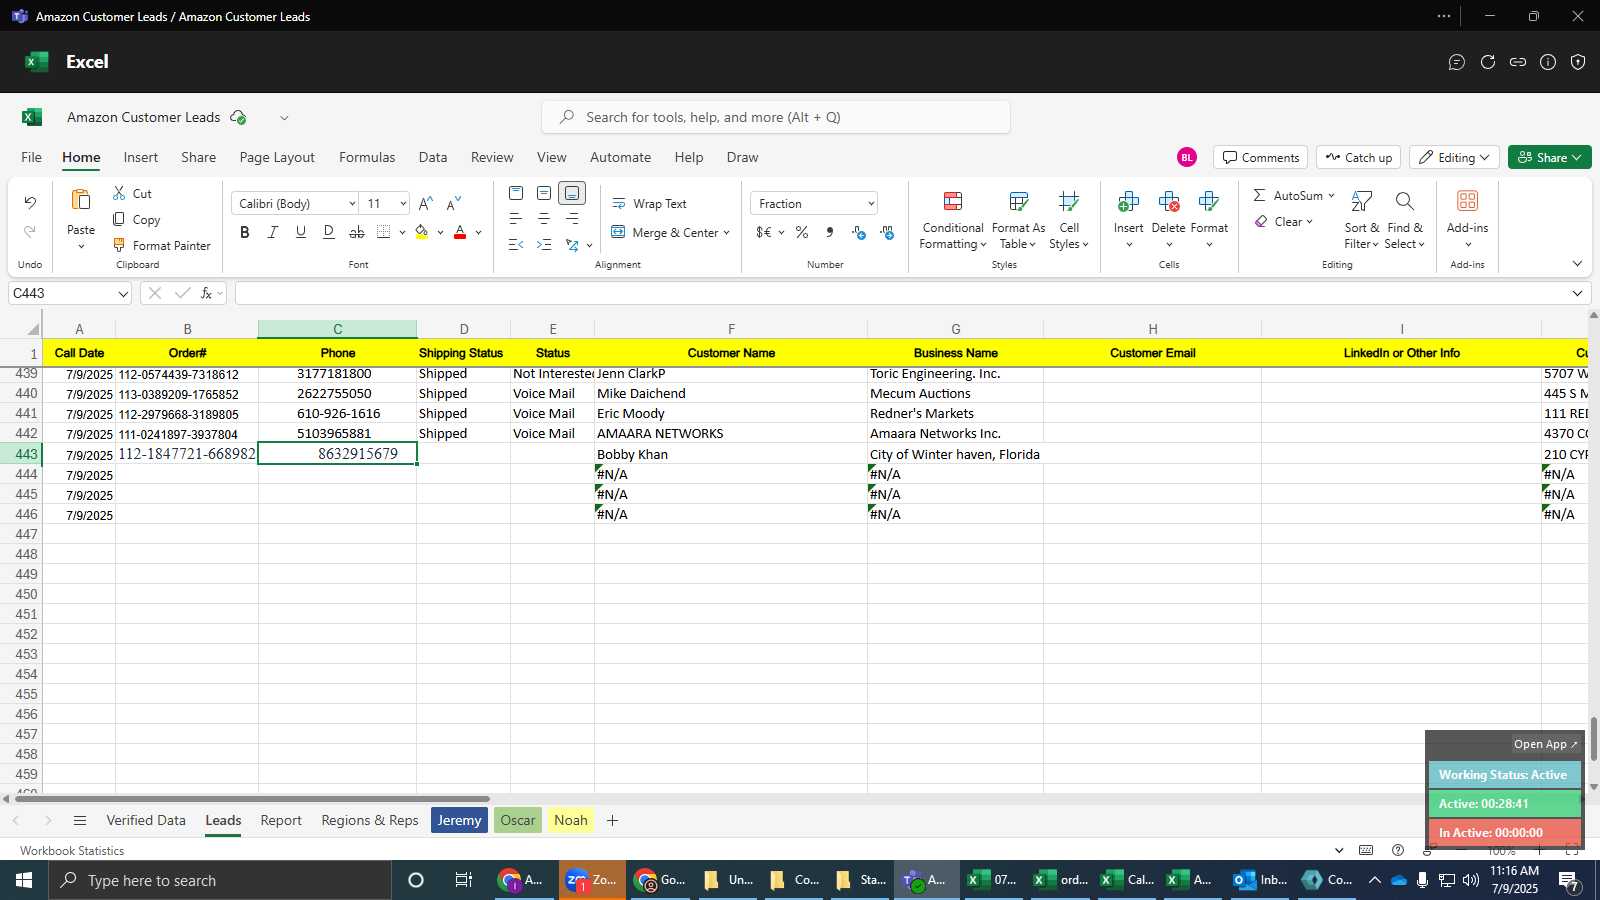
Task: Toggle Underline formatting
Action: 301,232
